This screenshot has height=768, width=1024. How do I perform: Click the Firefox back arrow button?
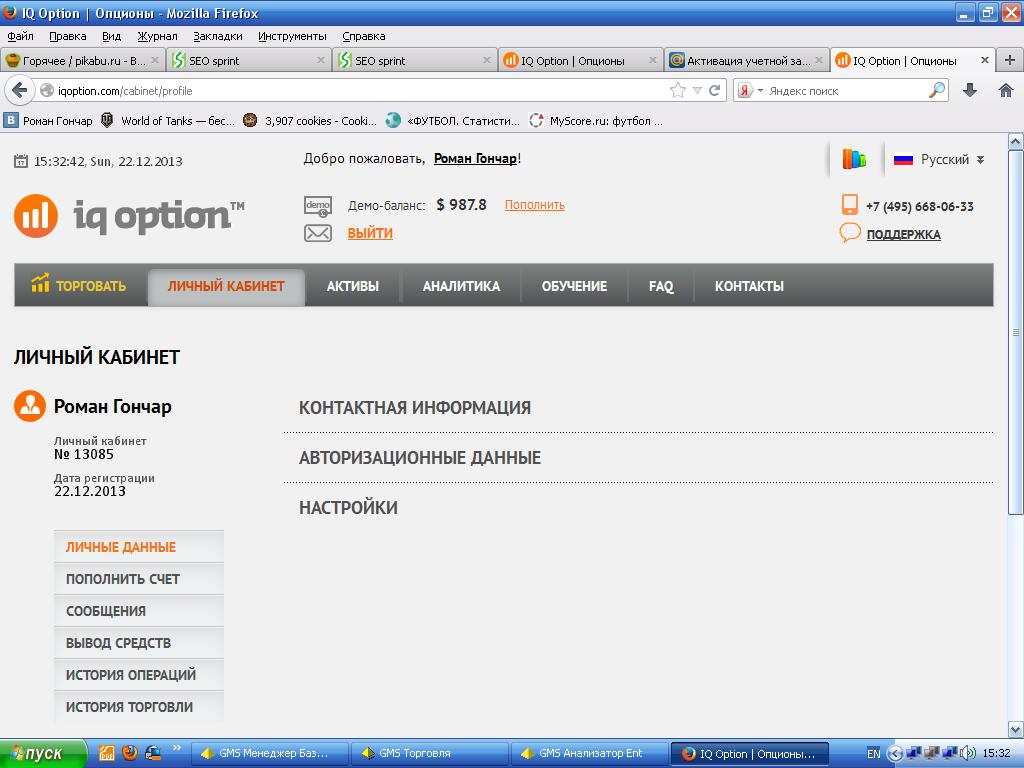(20, 90)
